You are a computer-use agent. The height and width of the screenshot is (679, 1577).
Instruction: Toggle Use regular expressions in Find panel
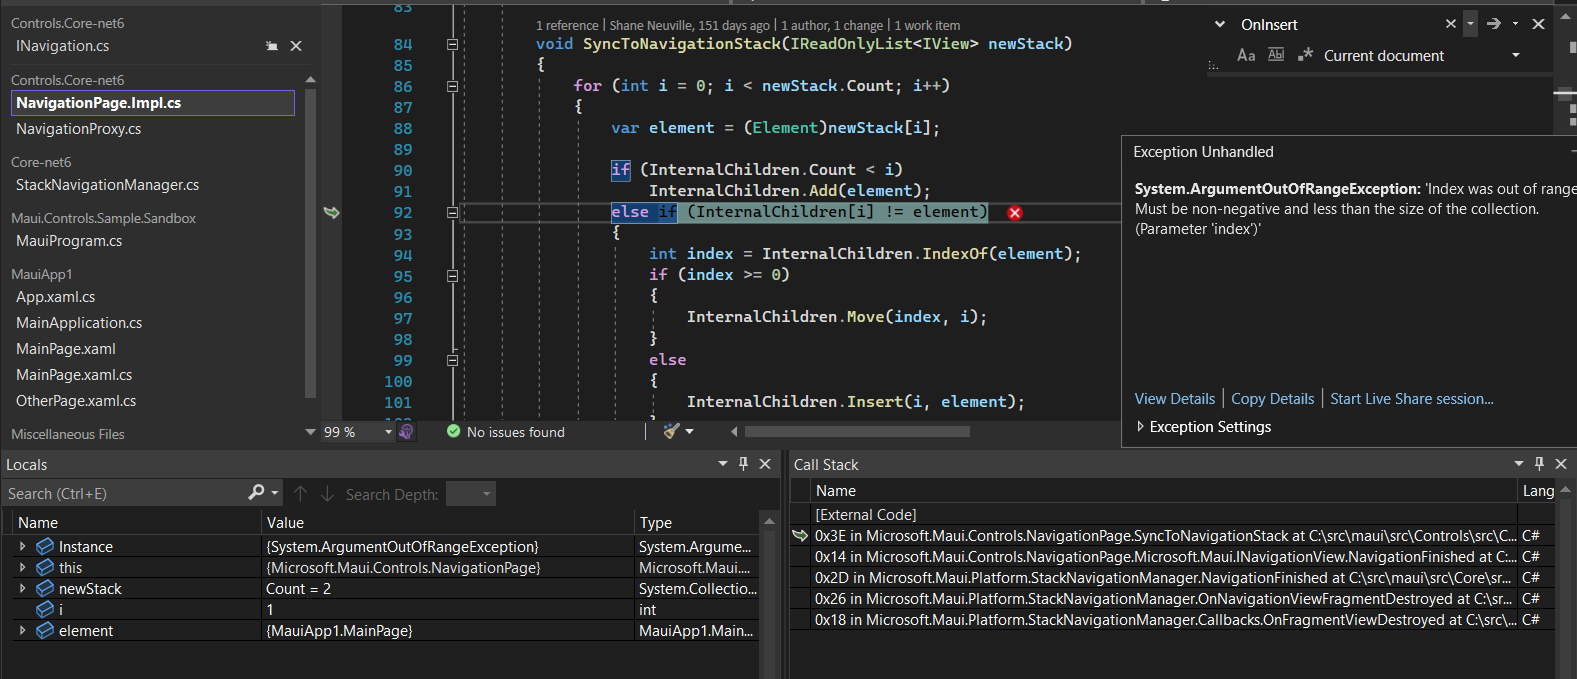[x=1305, y=55]
